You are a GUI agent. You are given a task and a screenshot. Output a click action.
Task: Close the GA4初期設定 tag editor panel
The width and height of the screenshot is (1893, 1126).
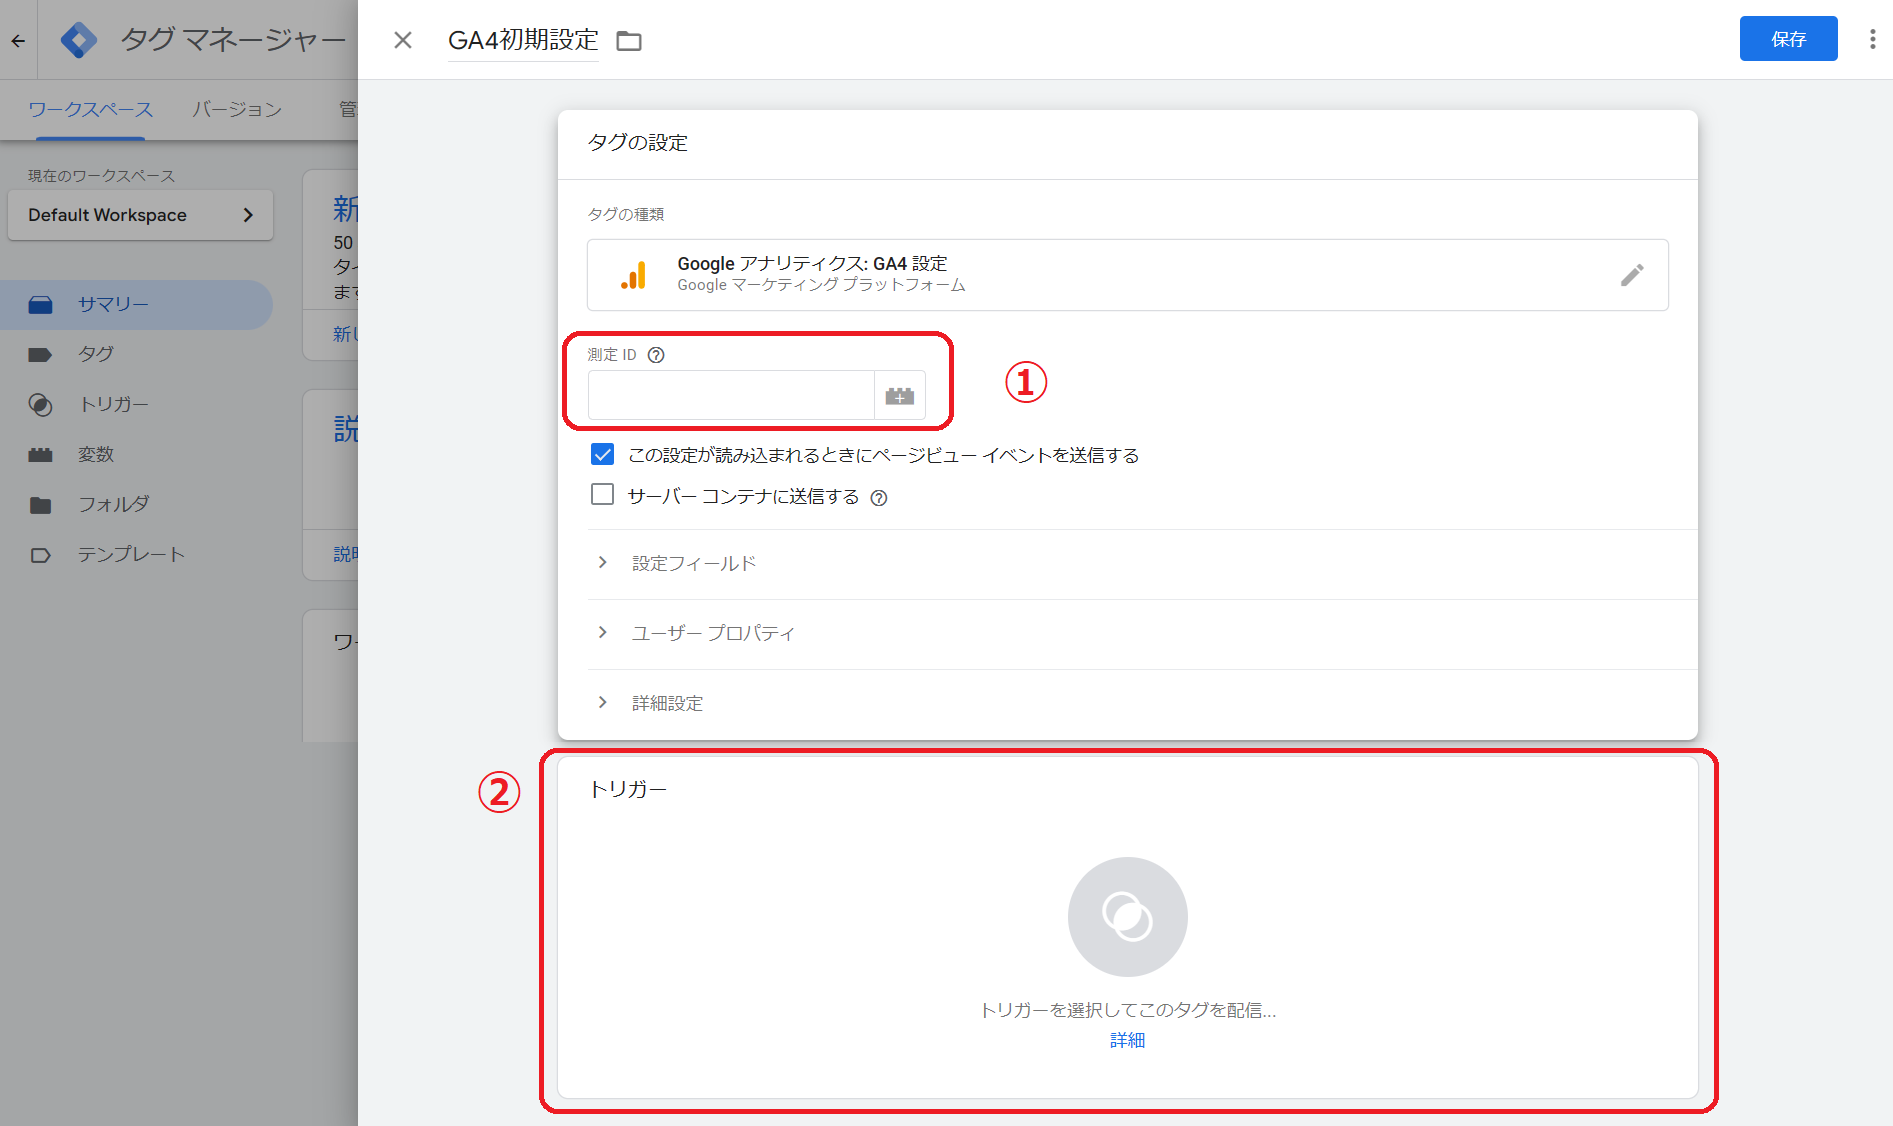coord(403,40)
